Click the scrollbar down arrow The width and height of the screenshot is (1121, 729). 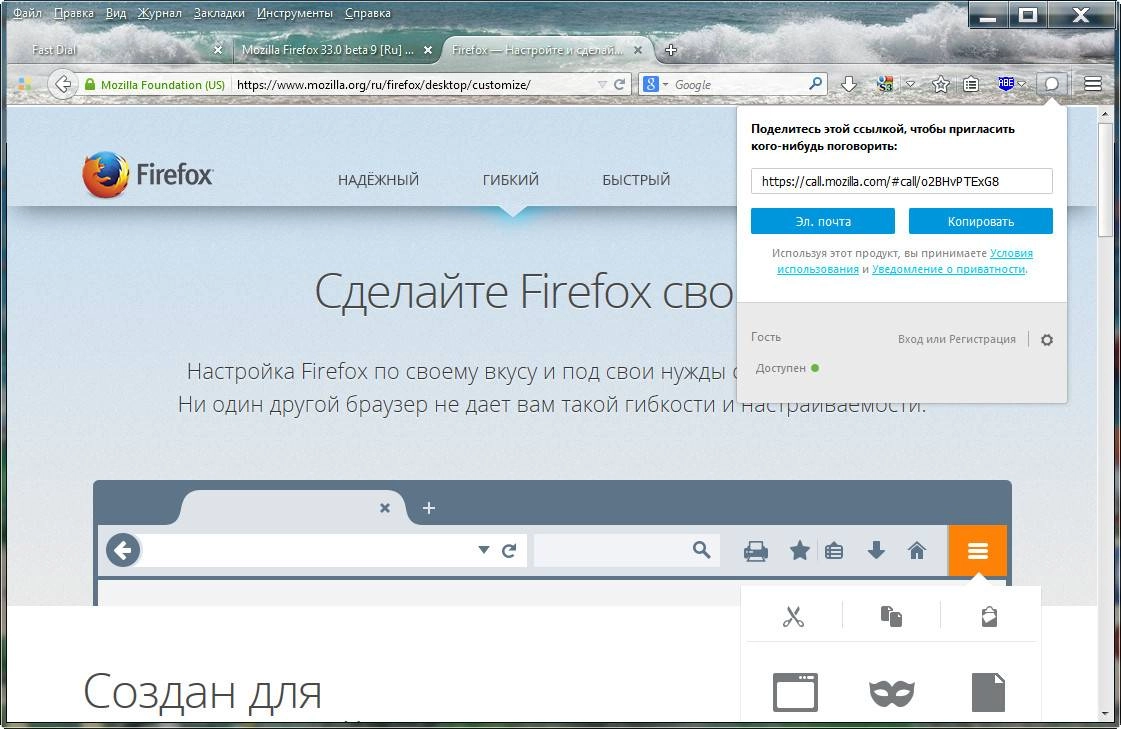click(1105, 713)
